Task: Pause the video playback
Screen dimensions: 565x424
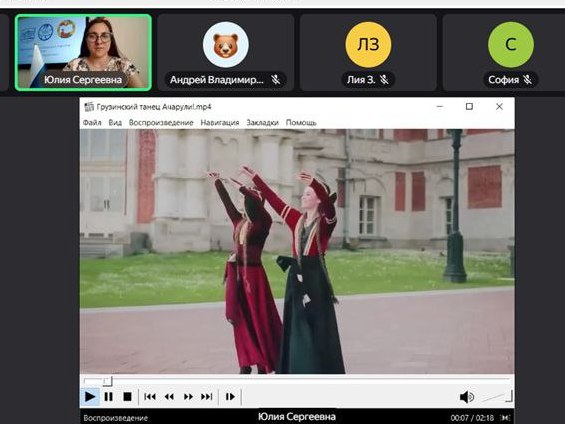Action: click(108, 397)
